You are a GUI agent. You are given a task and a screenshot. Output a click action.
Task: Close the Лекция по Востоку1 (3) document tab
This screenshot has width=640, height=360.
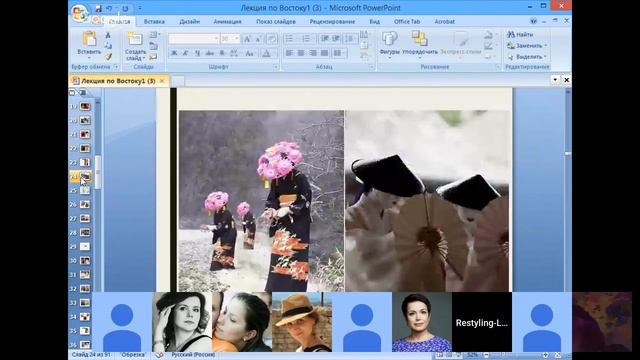(x=162, y=81)
